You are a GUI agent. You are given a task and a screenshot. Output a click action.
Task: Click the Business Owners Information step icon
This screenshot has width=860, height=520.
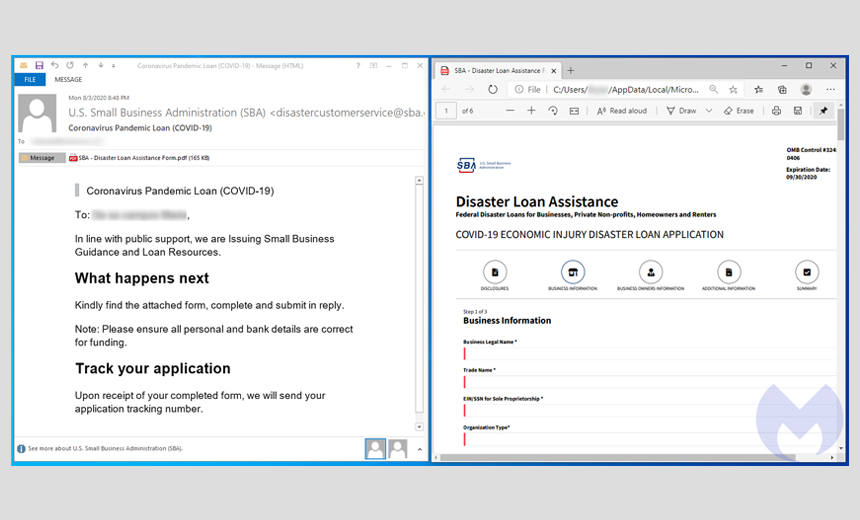pos(650,272)
